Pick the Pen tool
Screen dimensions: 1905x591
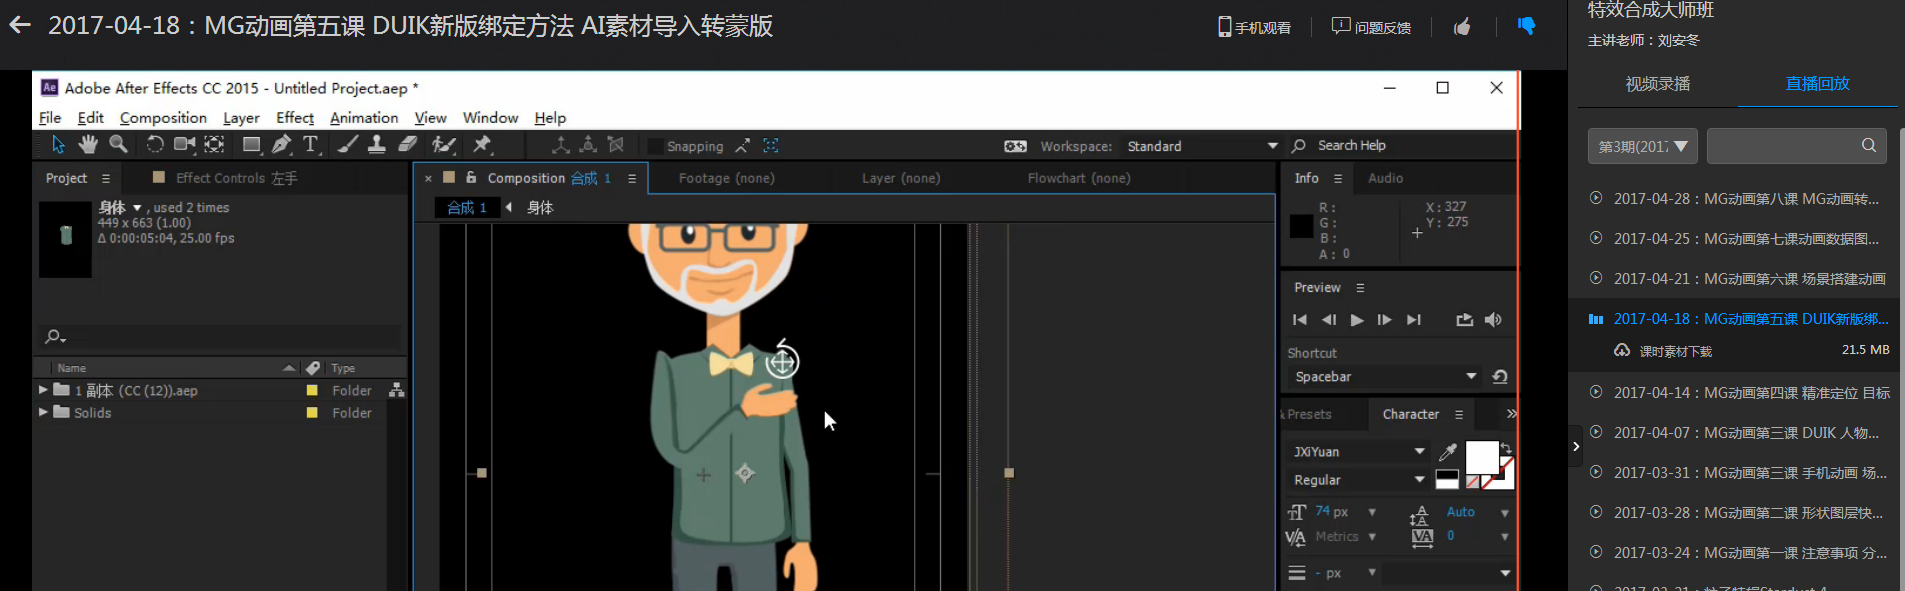(281, 145)
